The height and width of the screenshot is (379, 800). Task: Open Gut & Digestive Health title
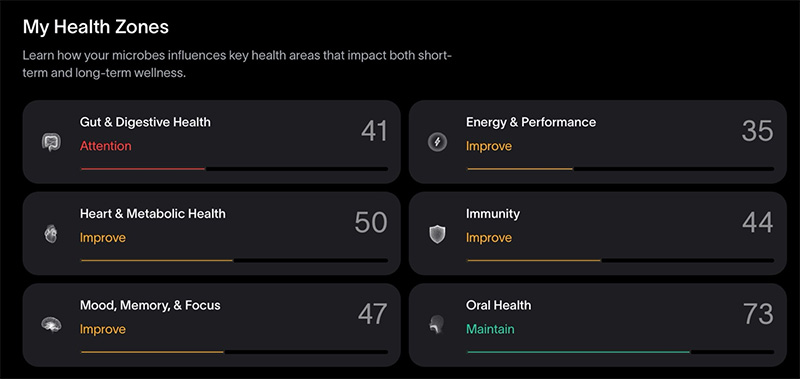tap(145, 122)
